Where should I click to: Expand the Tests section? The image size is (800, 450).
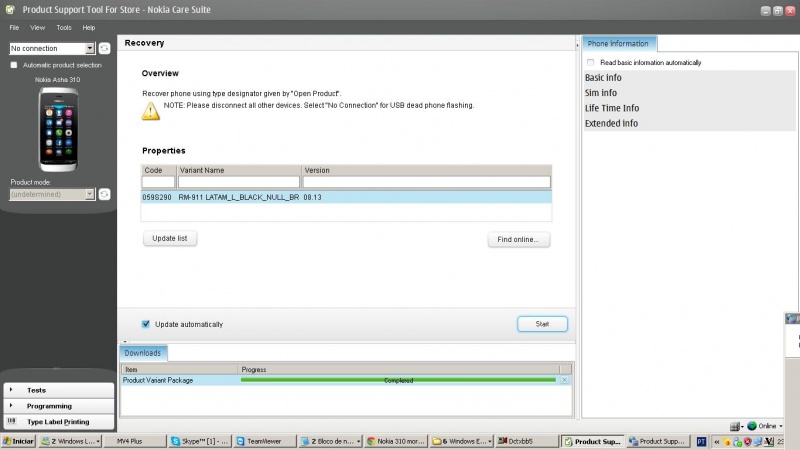coord(59,390)
